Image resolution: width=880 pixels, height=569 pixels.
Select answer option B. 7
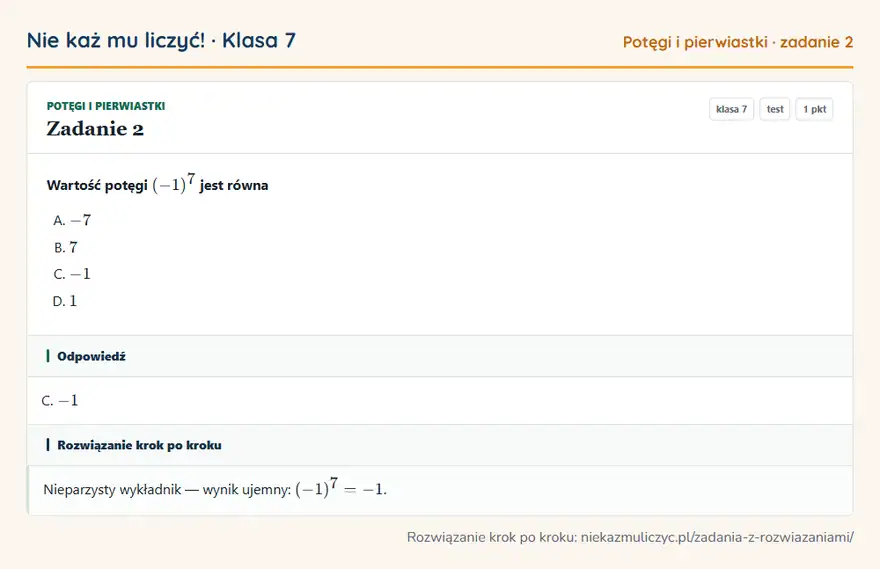[x=66, y=247]
